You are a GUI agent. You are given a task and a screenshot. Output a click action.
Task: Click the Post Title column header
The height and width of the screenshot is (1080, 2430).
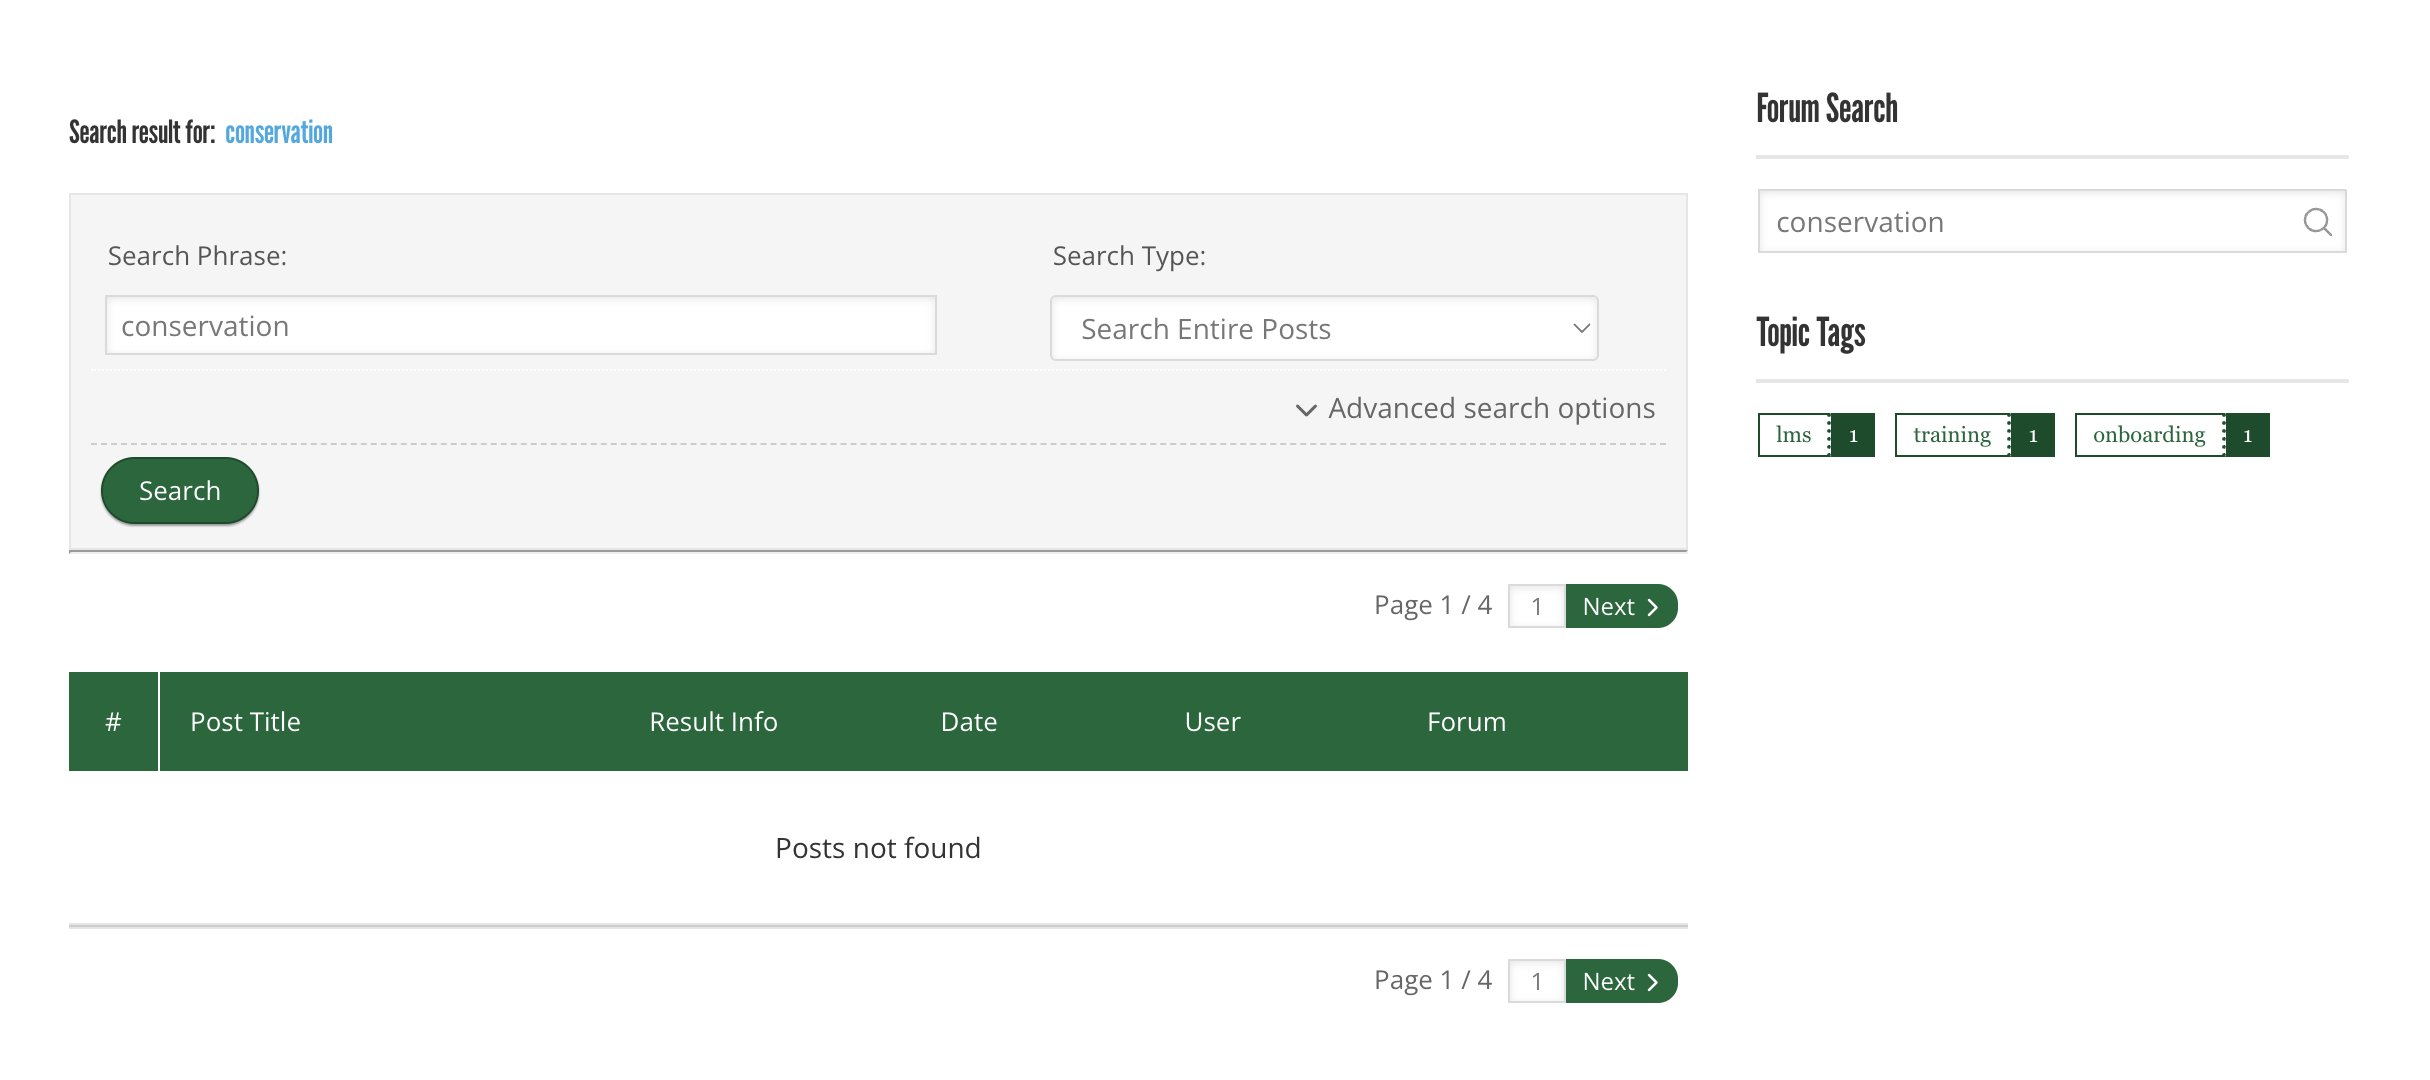[x=245, y=722]
